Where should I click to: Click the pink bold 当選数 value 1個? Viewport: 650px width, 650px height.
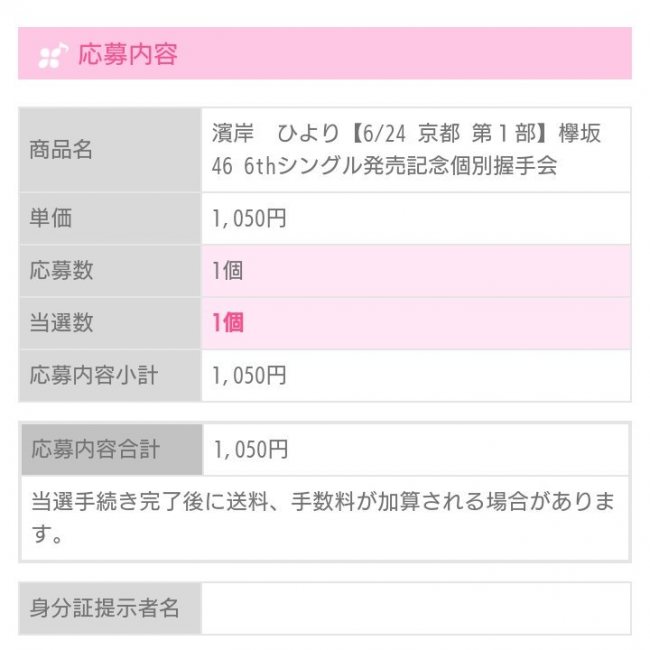[228, 323]
